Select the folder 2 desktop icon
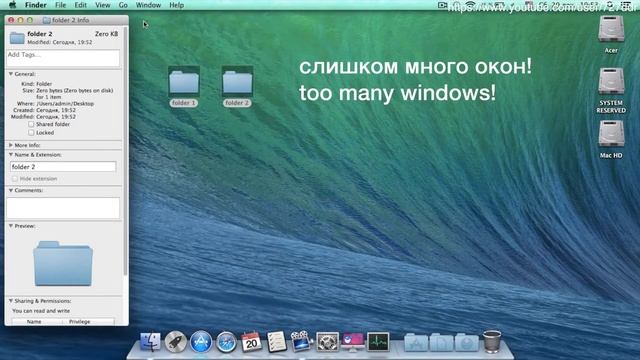The width and height of the screenshot is (640, 360). [x=237, y=82]
